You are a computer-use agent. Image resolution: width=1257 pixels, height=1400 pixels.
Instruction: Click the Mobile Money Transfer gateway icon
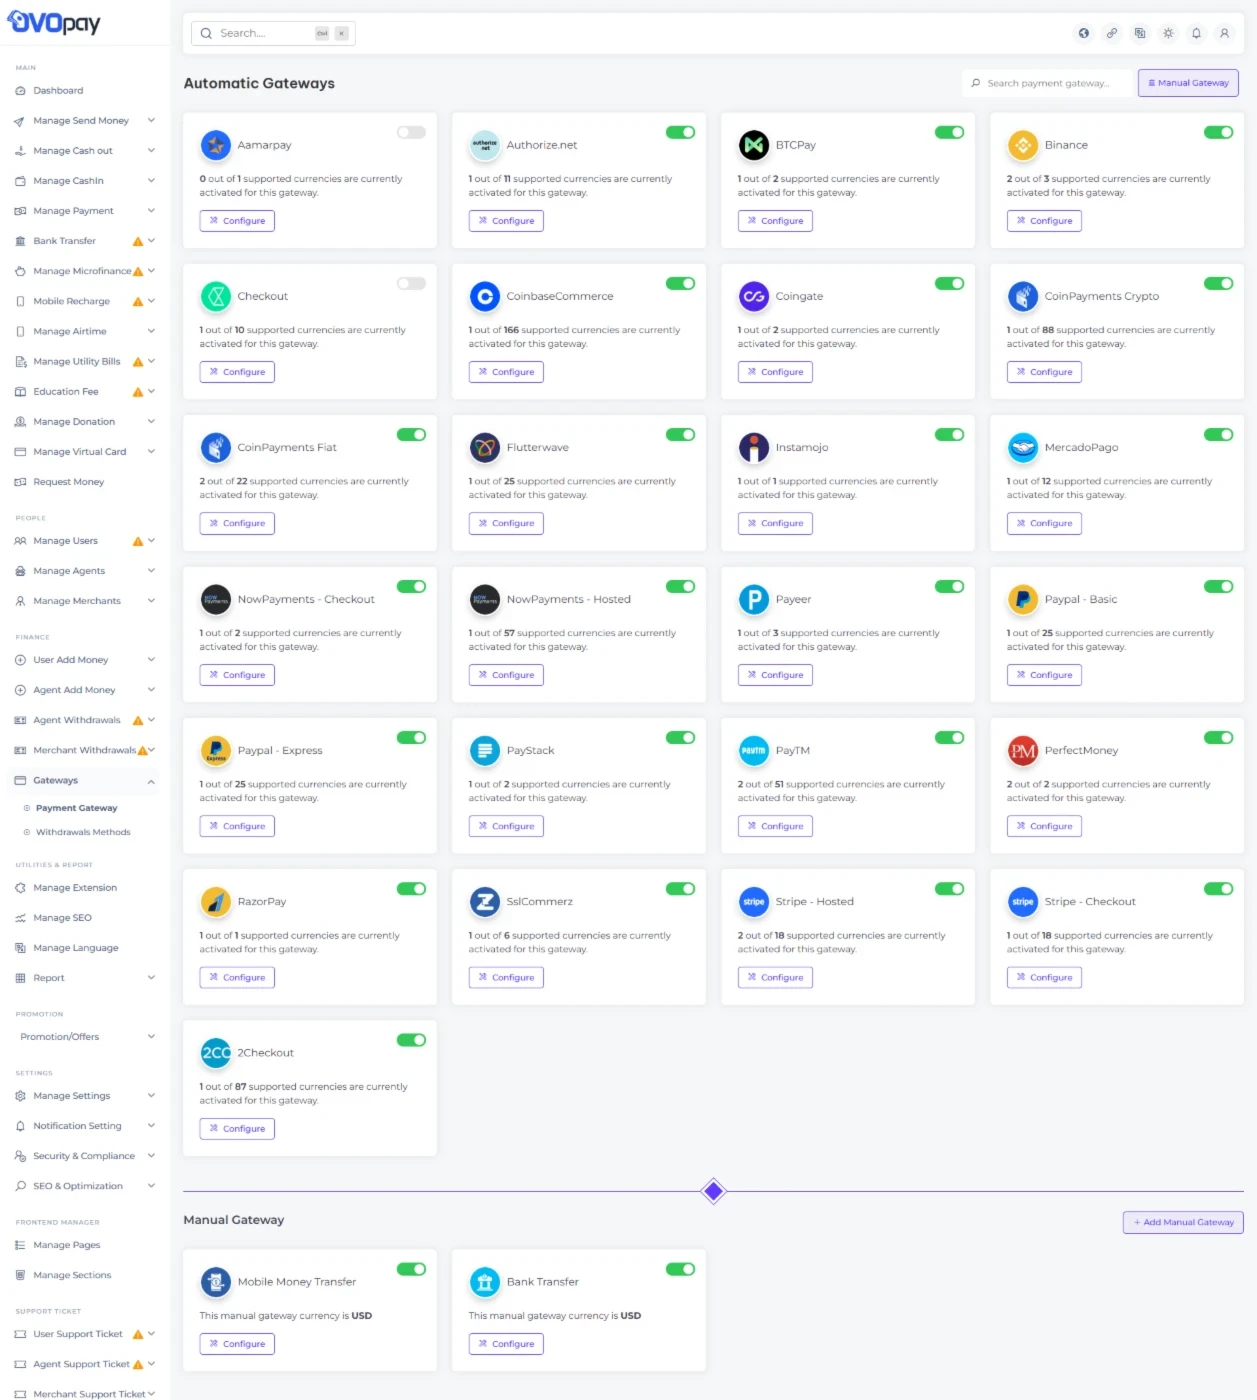click(x=215, y=1281)
